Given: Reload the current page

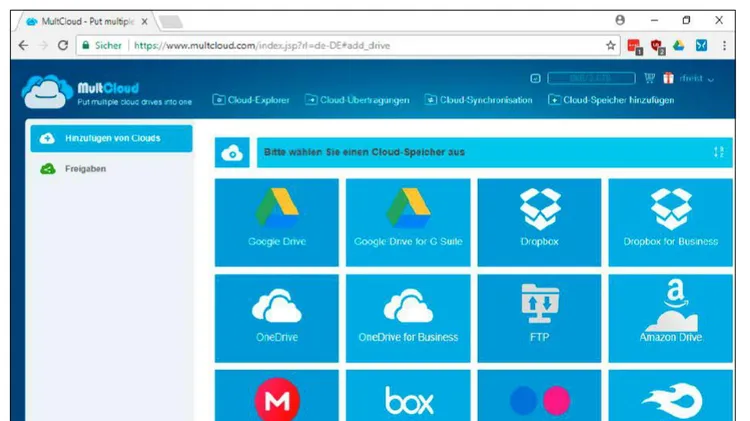Looking at the screenshot, I should [63, 45].
